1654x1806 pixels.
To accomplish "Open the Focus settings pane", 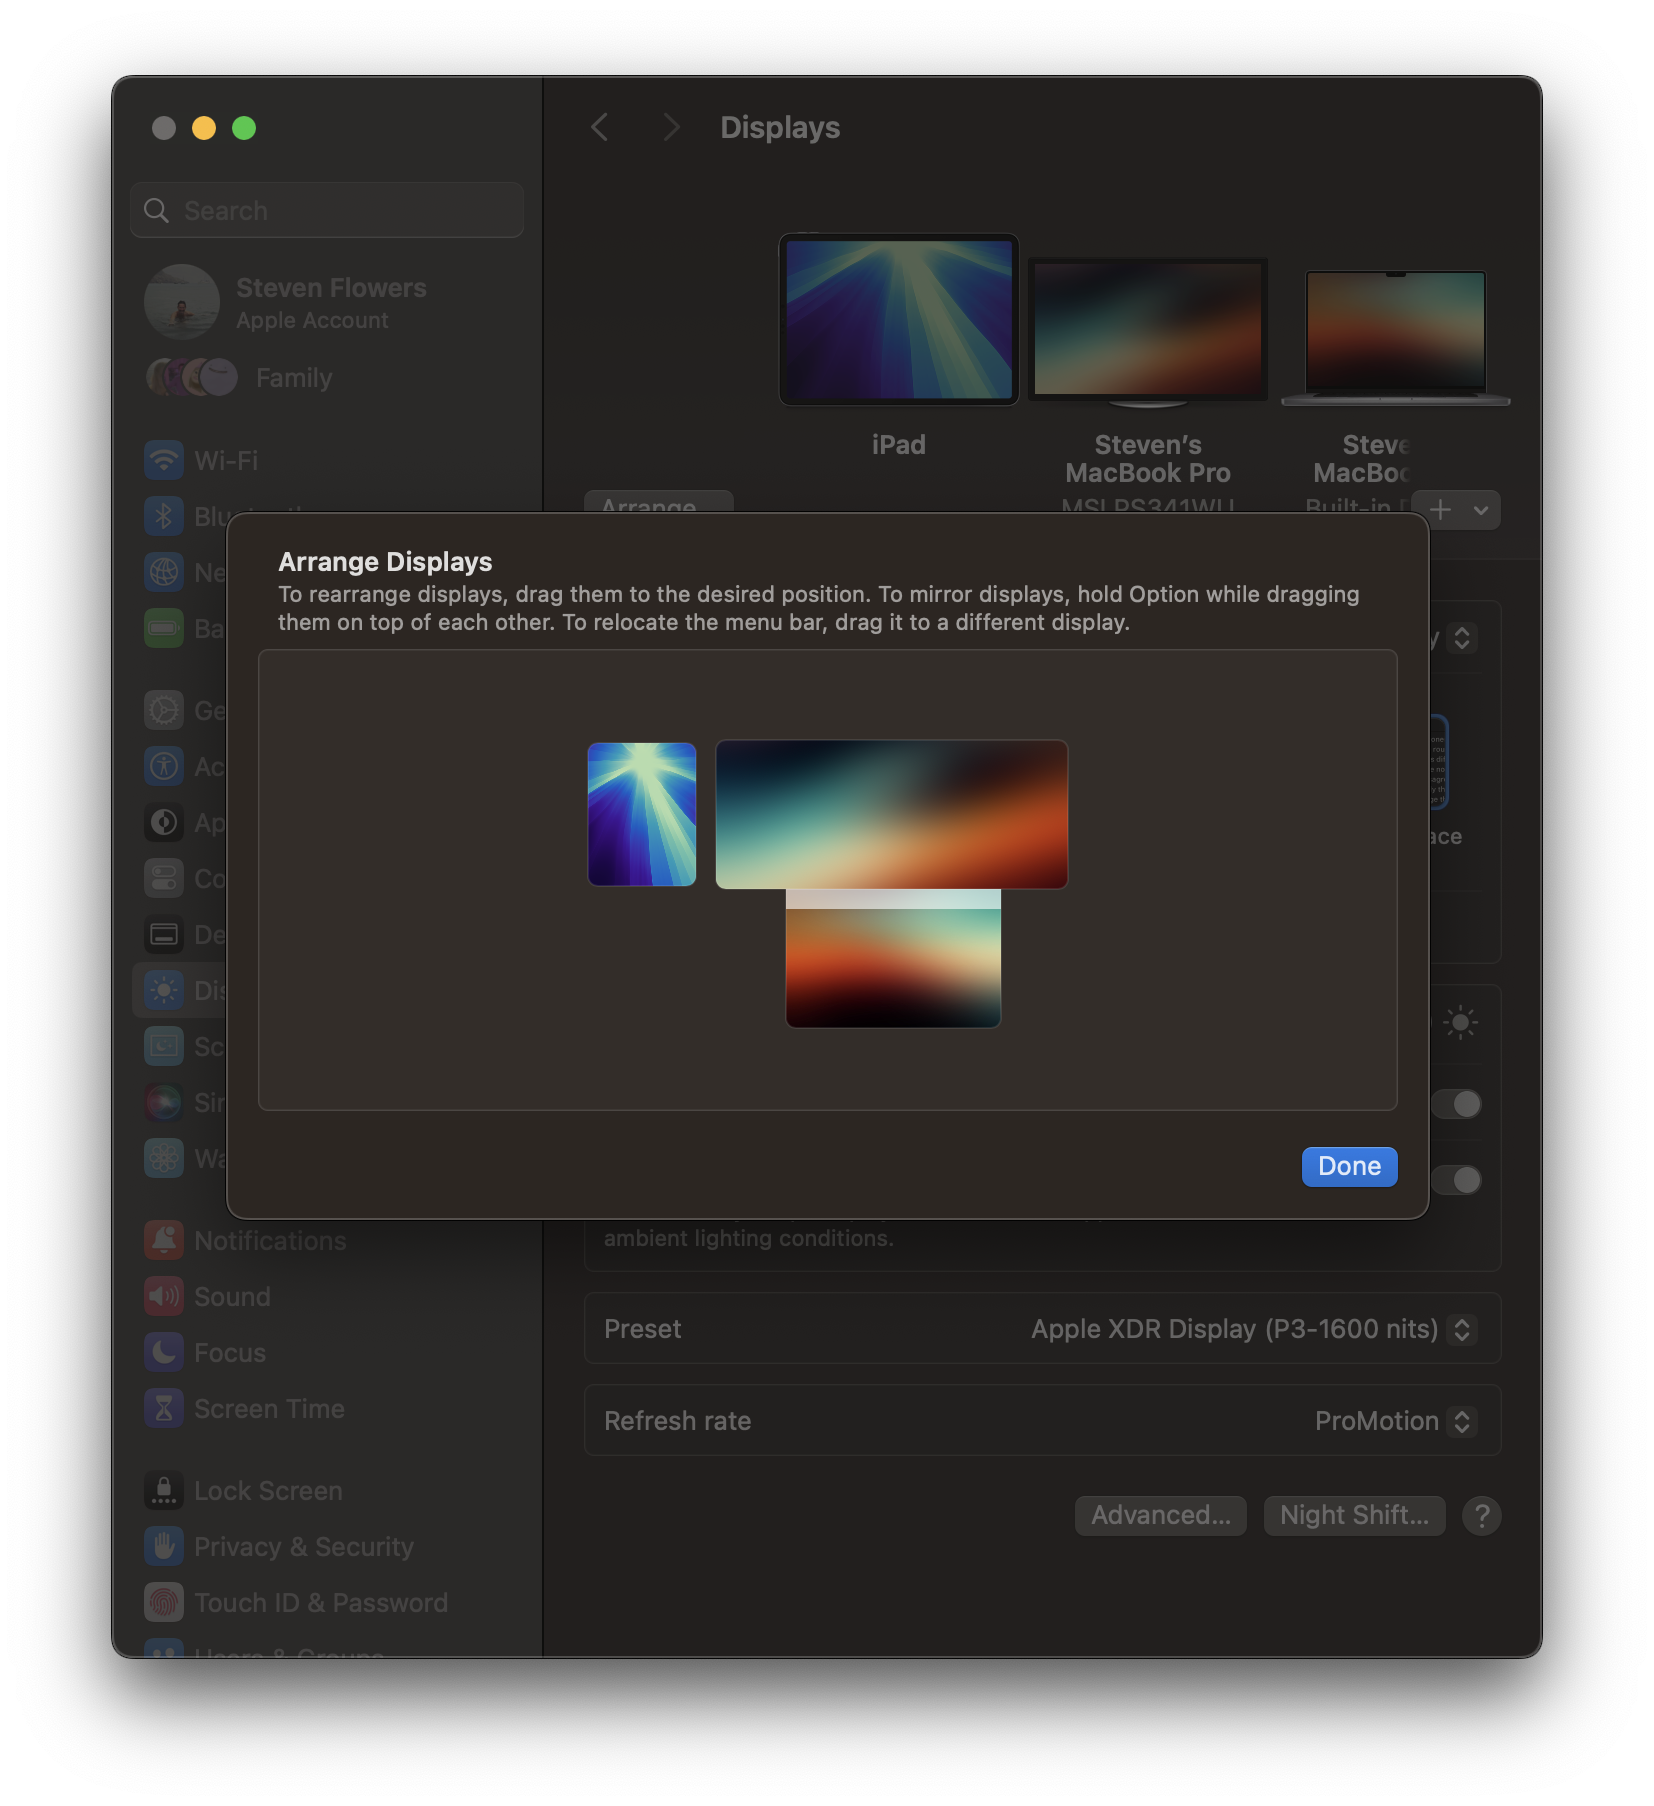I will 230,1352.
